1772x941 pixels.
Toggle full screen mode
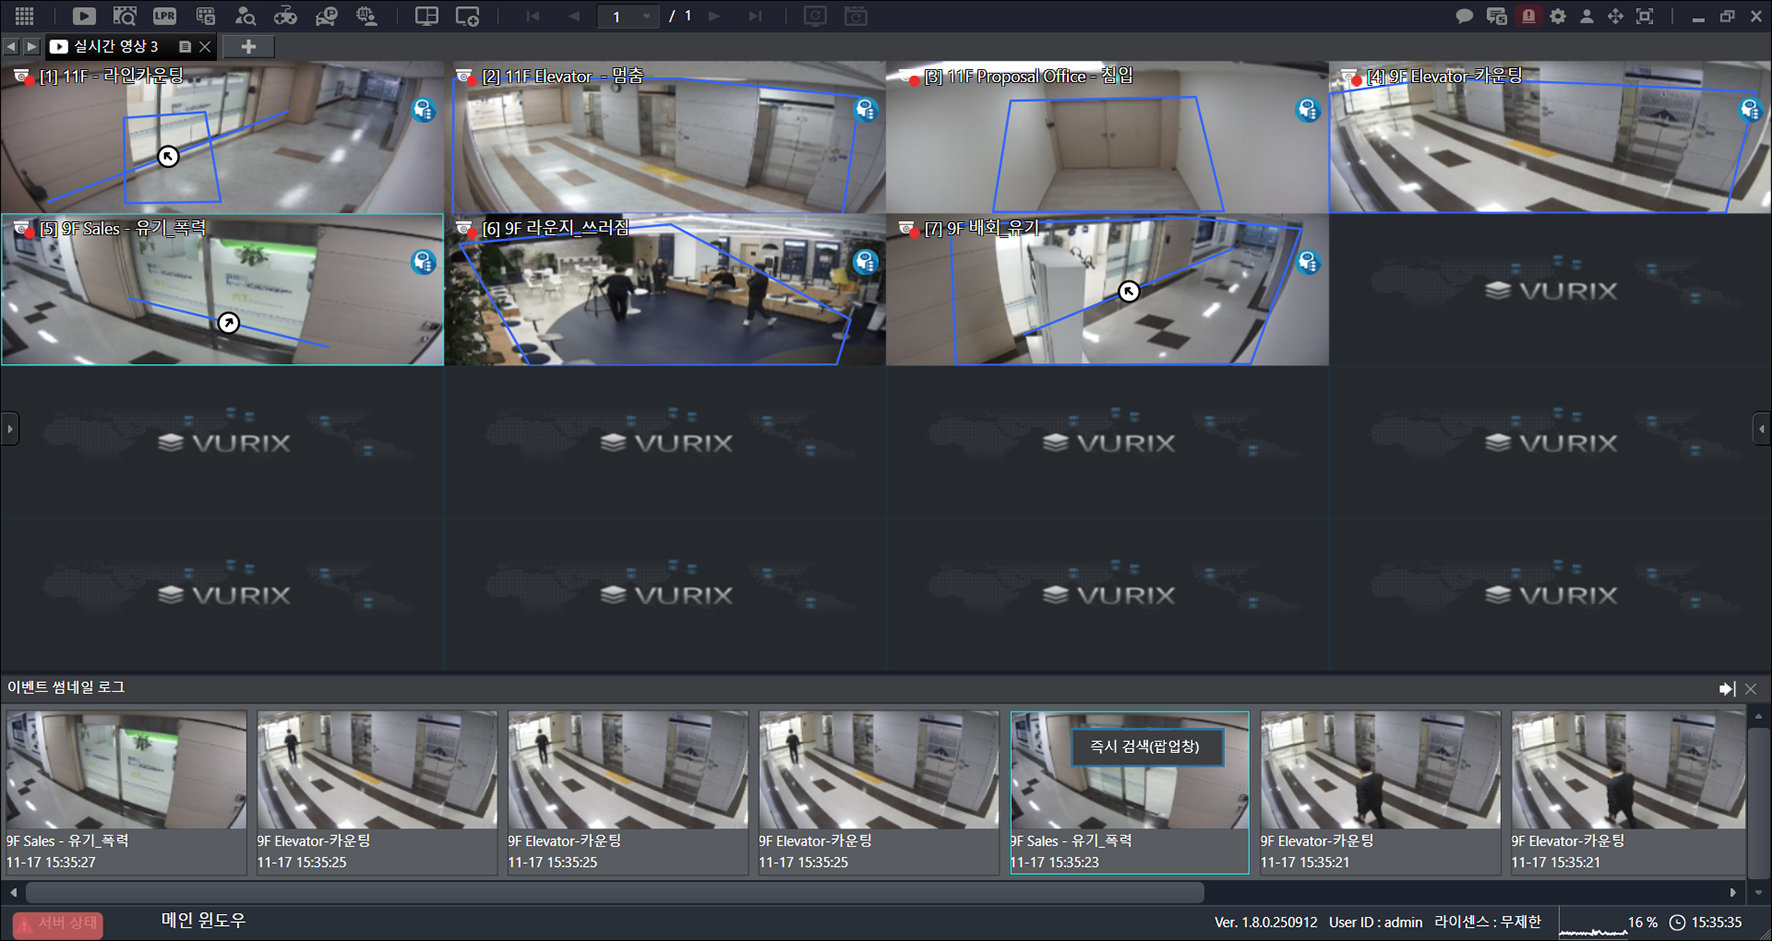(1645, 16)
